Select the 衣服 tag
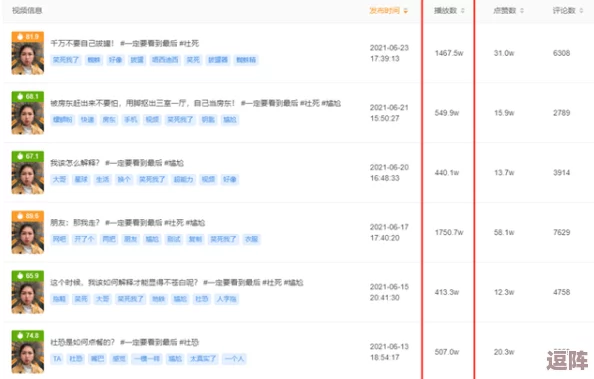594x379 pixels. (x=252, y=239)
